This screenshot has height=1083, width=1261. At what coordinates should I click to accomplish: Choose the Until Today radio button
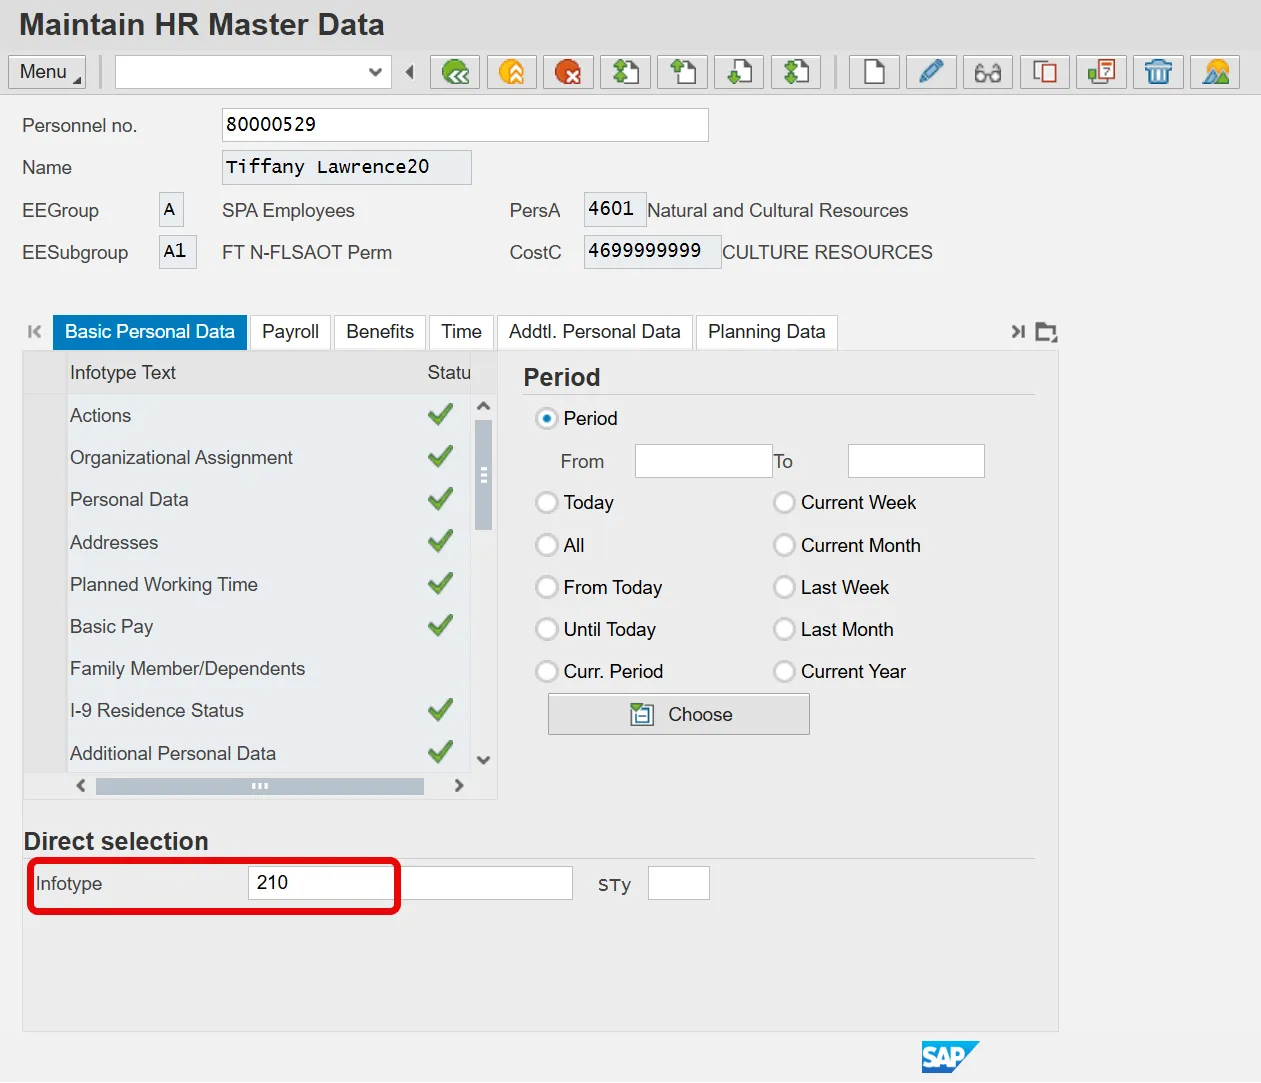coord(547,630)
